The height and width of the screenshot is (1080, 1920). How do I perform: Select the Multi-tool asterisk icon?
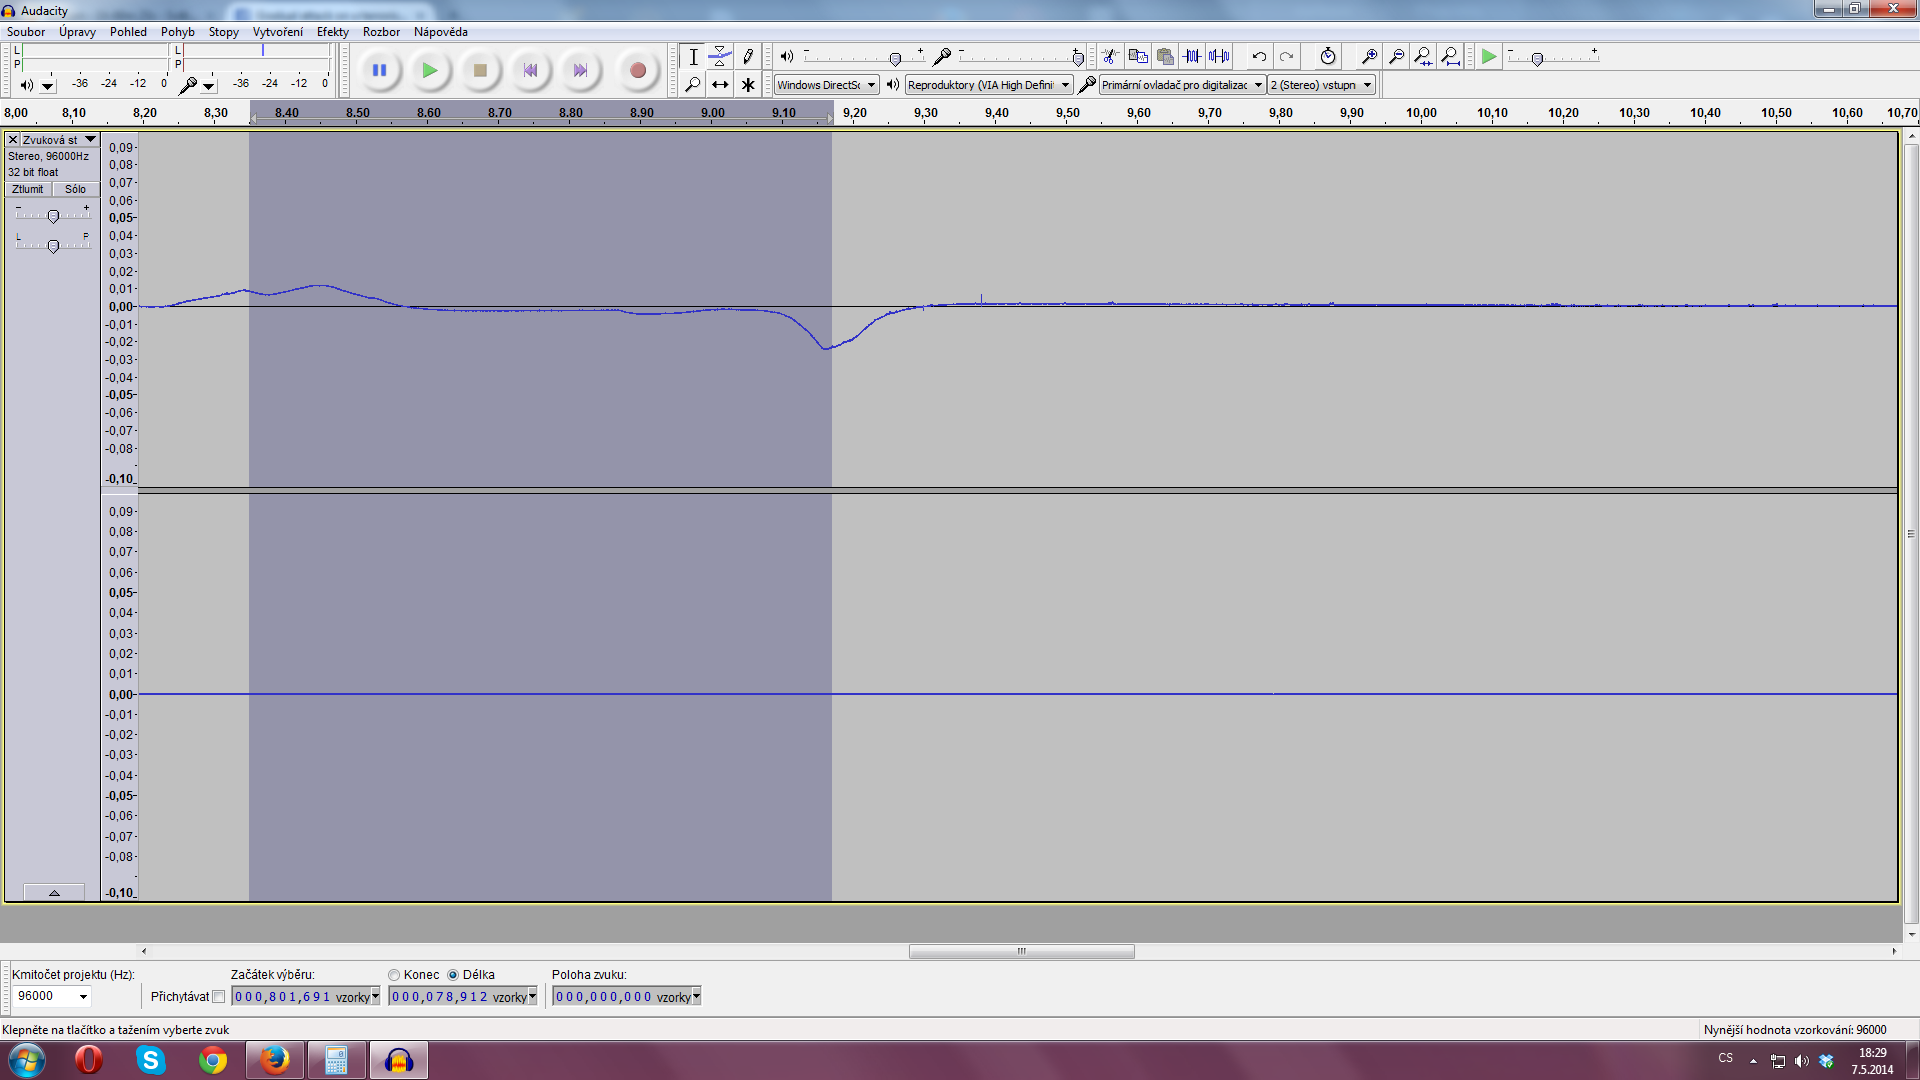click(x=748, y=85)
